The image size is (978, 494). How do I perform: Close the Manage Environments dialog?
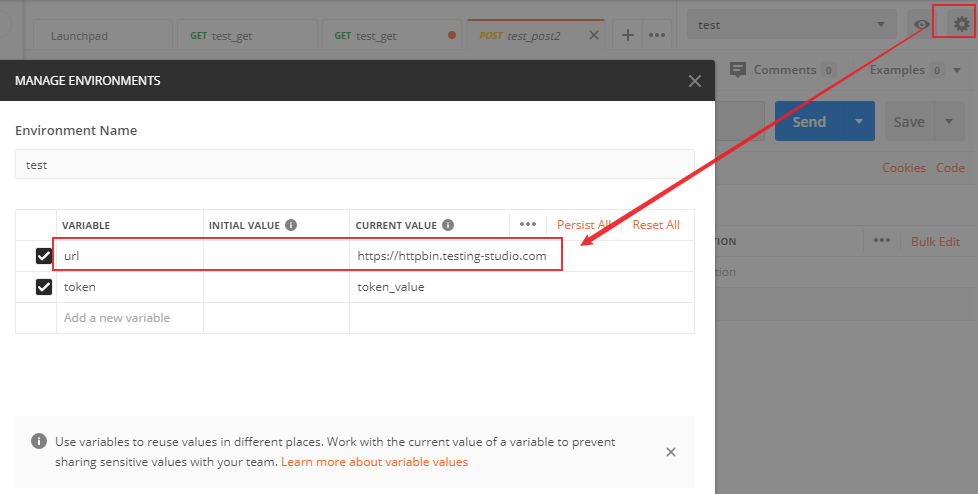coord(694,81)
